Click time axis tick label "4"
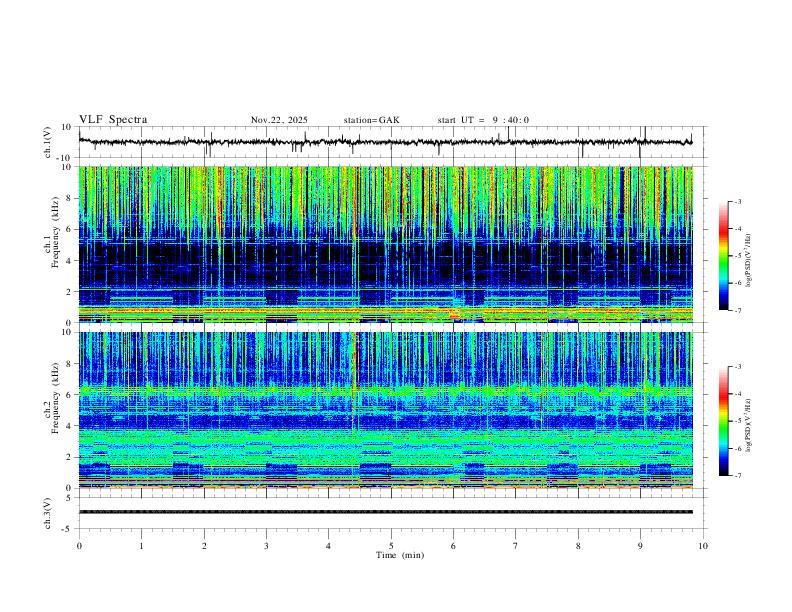The height and width of the screenshot is (612, 792). (x=328, y=546)
